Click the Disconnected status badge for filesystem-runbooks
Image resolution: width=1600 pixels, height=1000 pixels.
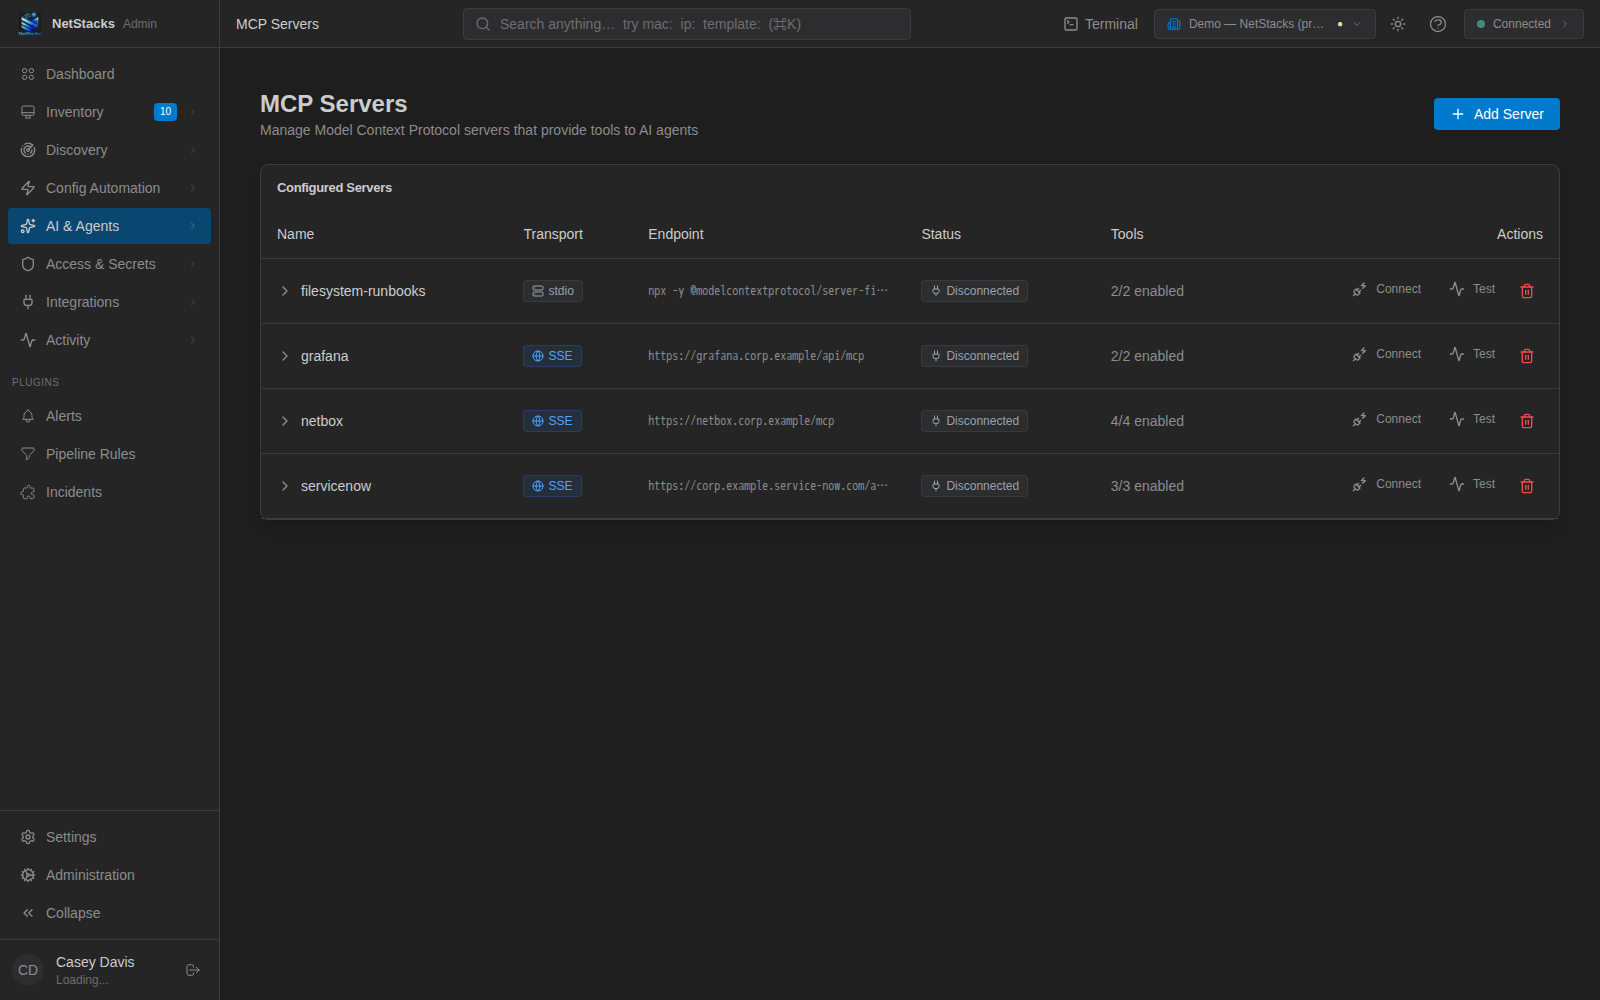pos(974,291)
